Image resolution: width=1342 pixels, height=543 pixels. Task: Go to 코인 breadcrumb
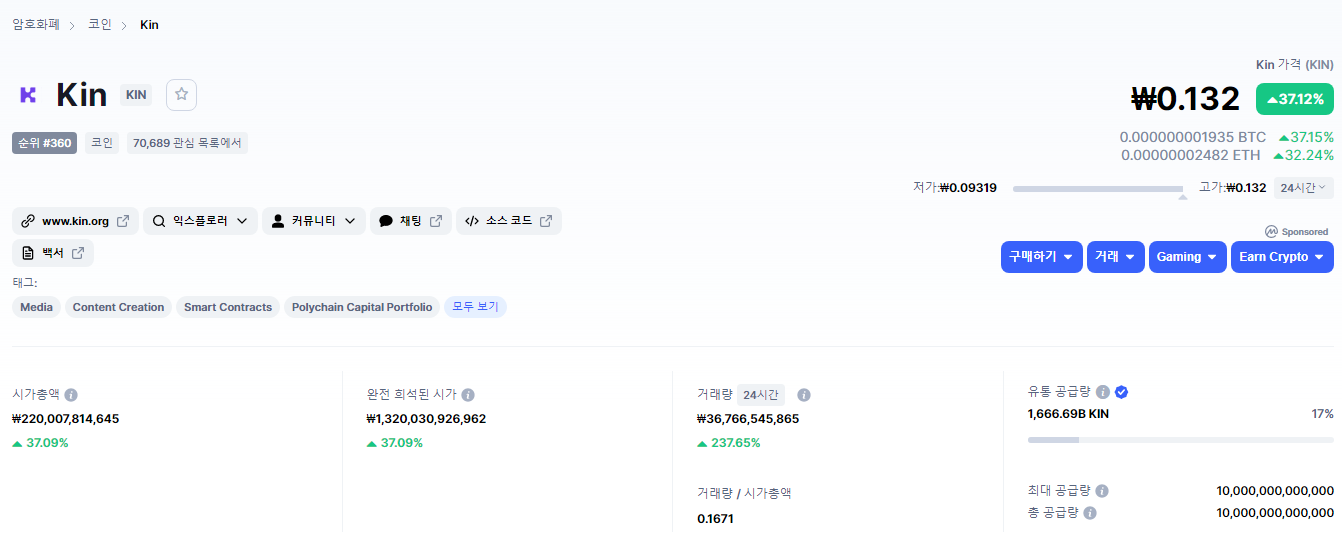[x=100, y=24]
